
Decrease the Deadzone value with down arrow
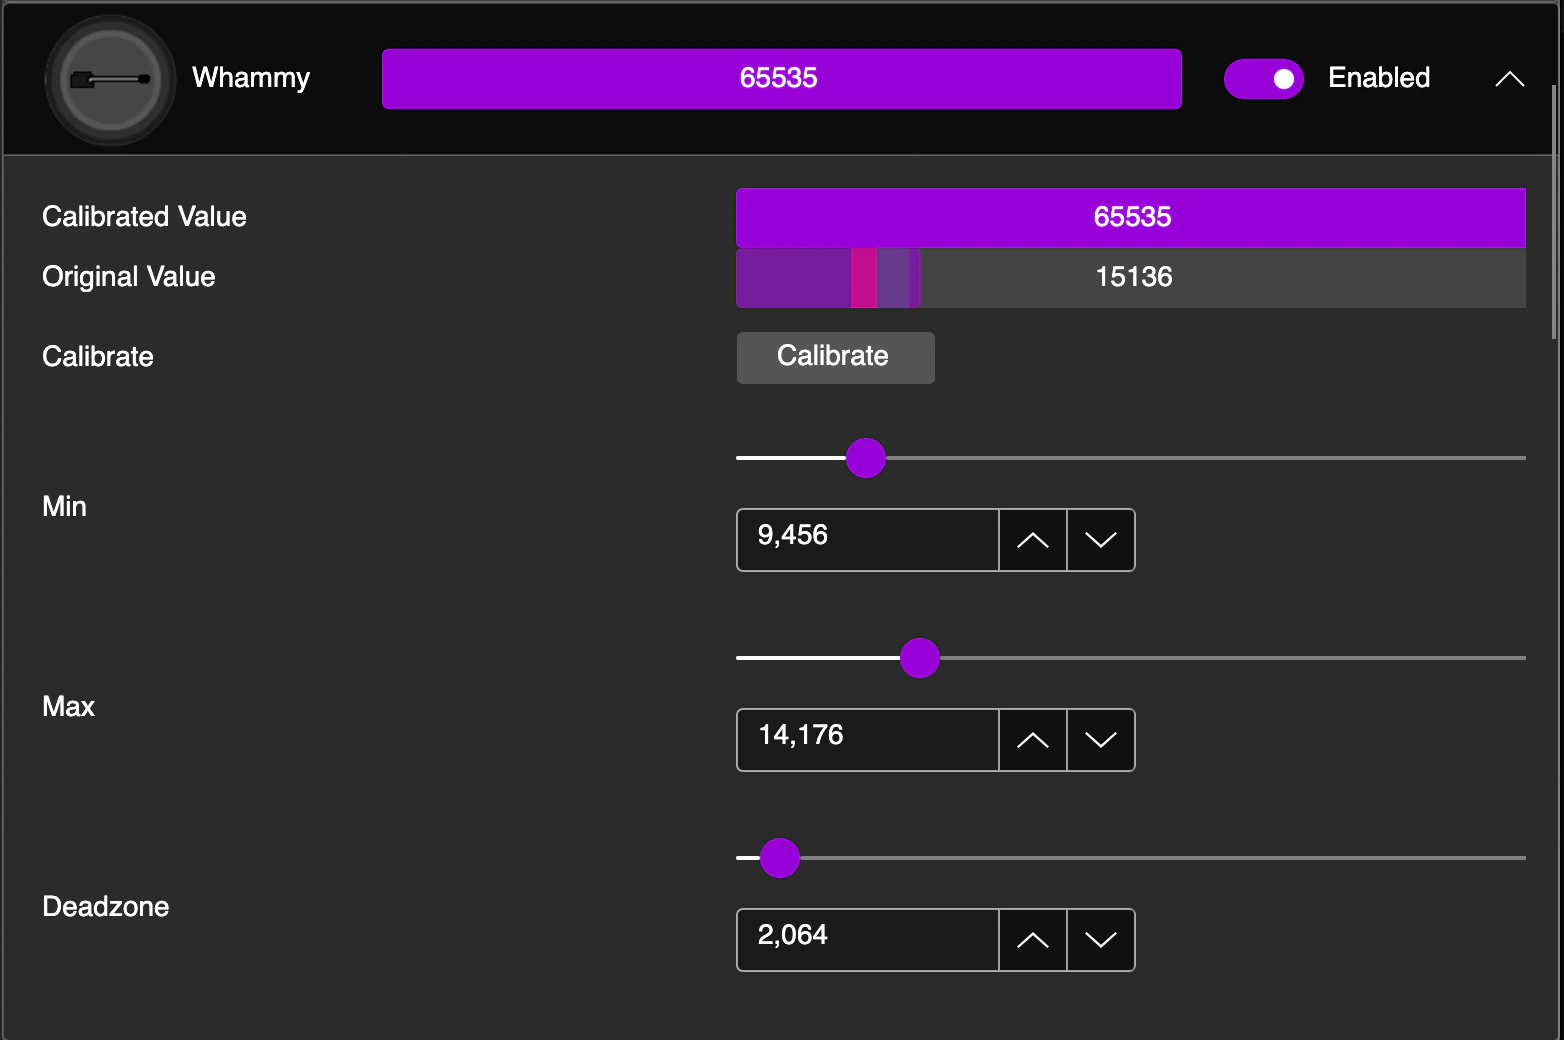click(x=1101, y=940)
